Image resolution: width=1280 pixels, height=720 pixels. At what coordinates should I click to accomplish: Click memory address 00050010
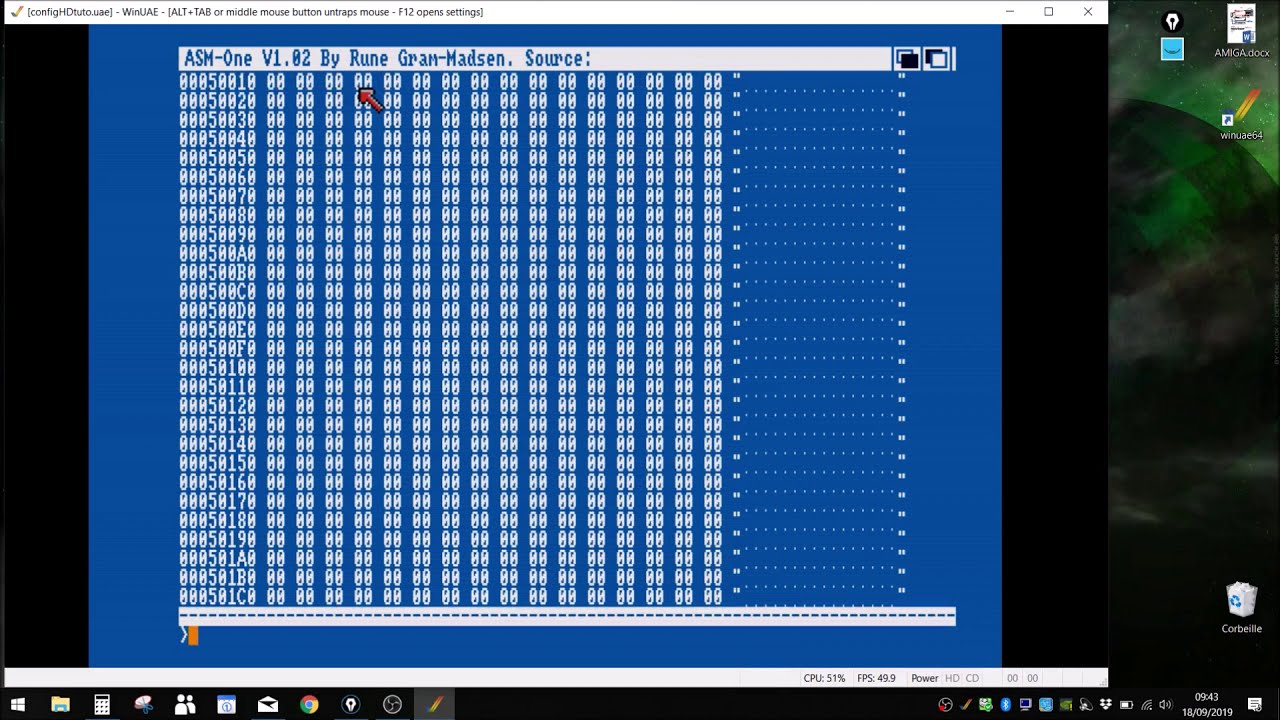[218, 82]
